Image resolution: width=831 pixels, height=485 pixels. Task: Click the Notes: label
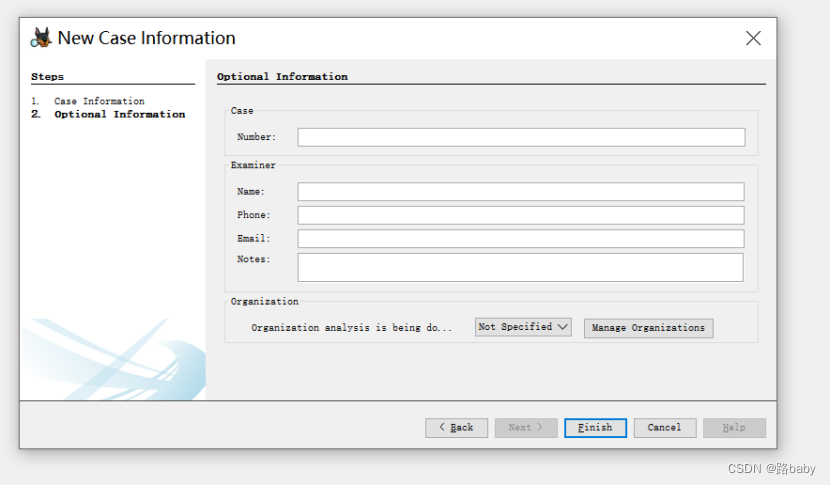[x=253, y=259]
